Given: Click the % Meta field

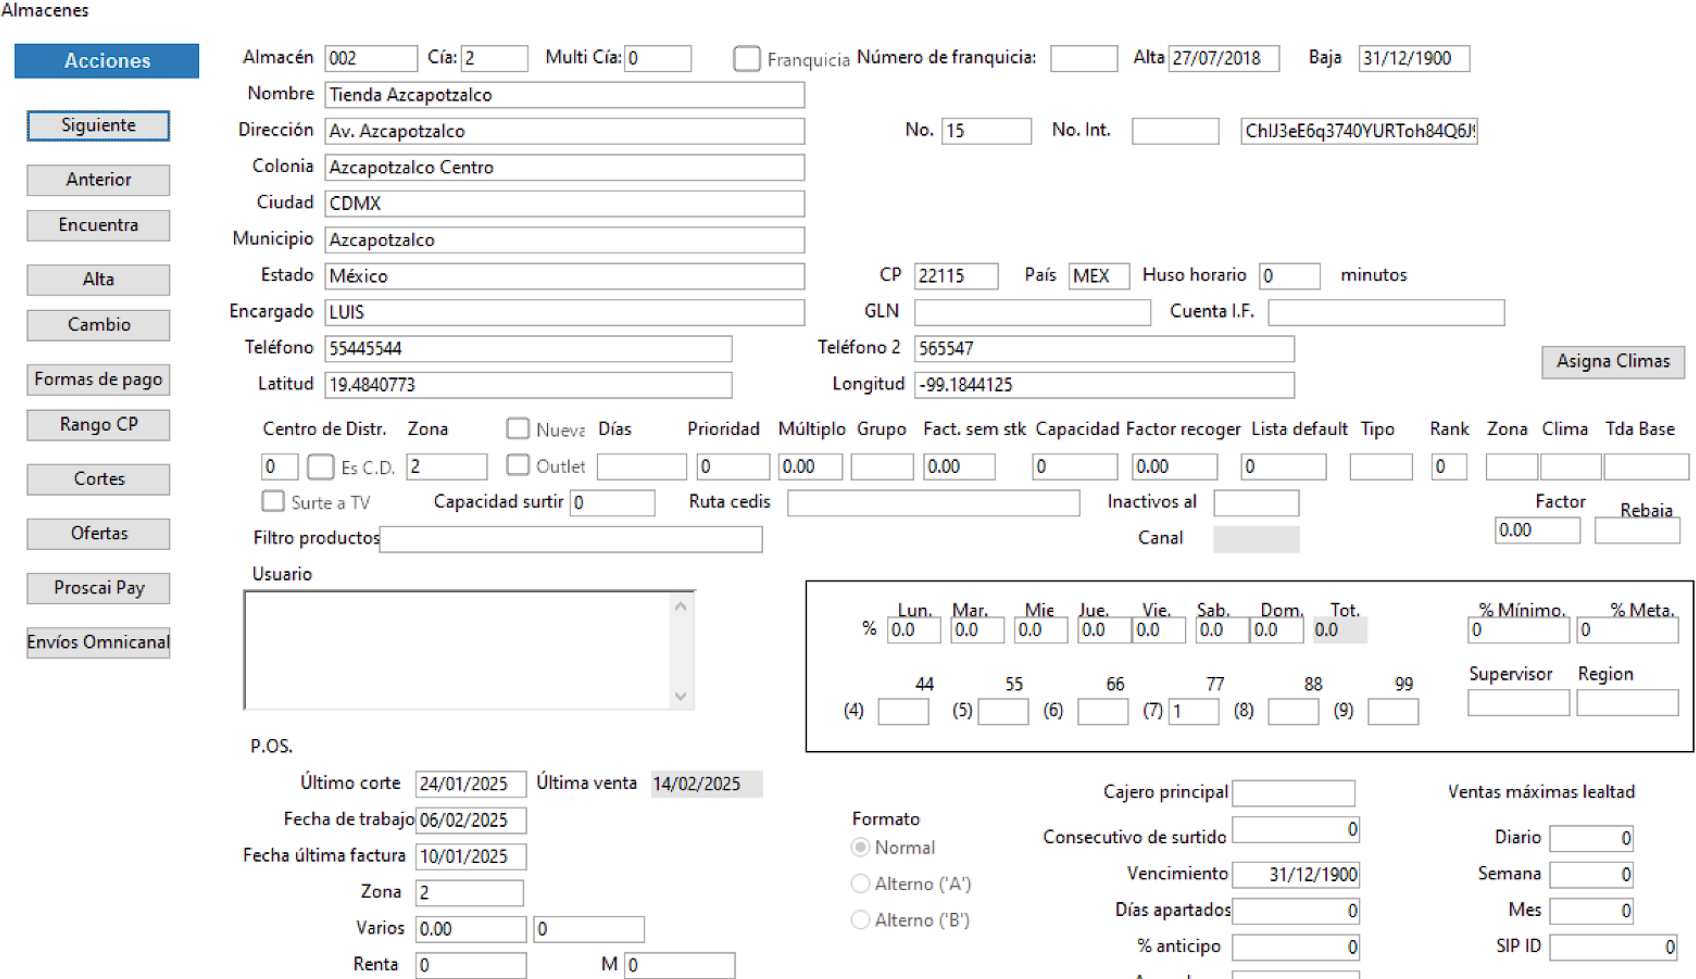Looking at the screenshot, I should [x=1627, y=630].
